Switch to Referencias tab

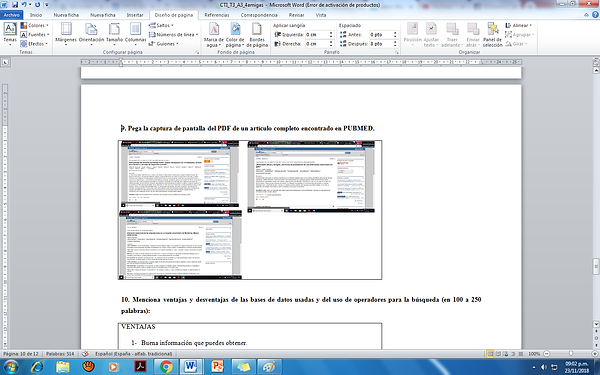click(x=217, y=15)
